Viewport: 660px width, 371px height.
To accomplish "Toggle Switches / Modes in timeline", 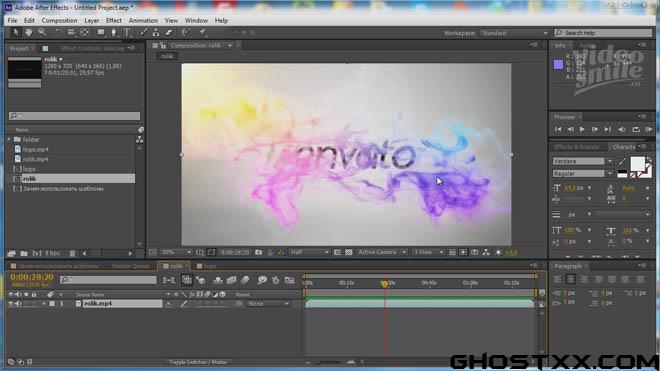I will [198, 362].
